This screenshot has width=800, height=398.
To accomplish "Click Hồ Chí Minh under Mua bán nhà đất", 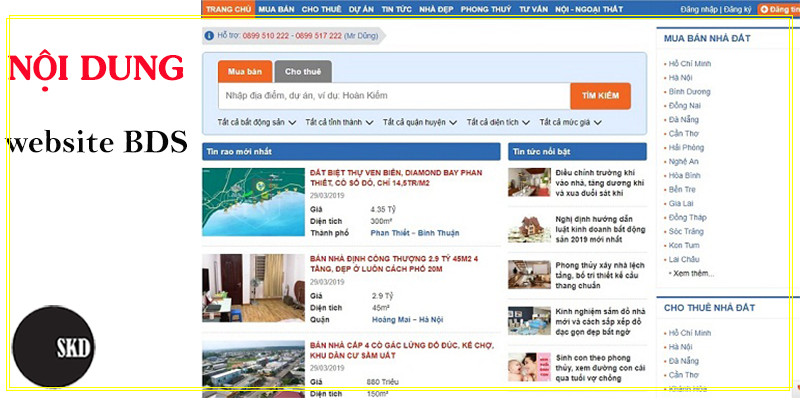I will (690, 64).
